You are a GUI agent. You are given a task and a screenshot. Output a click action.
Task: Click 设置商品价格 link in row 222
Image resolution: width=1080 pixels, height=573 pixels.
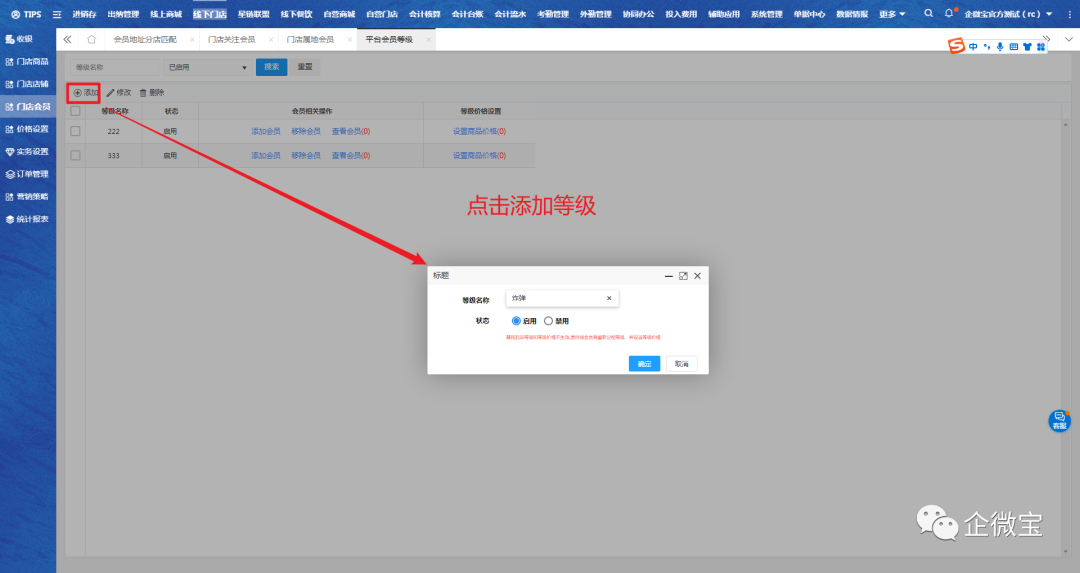tap(475, 131)
